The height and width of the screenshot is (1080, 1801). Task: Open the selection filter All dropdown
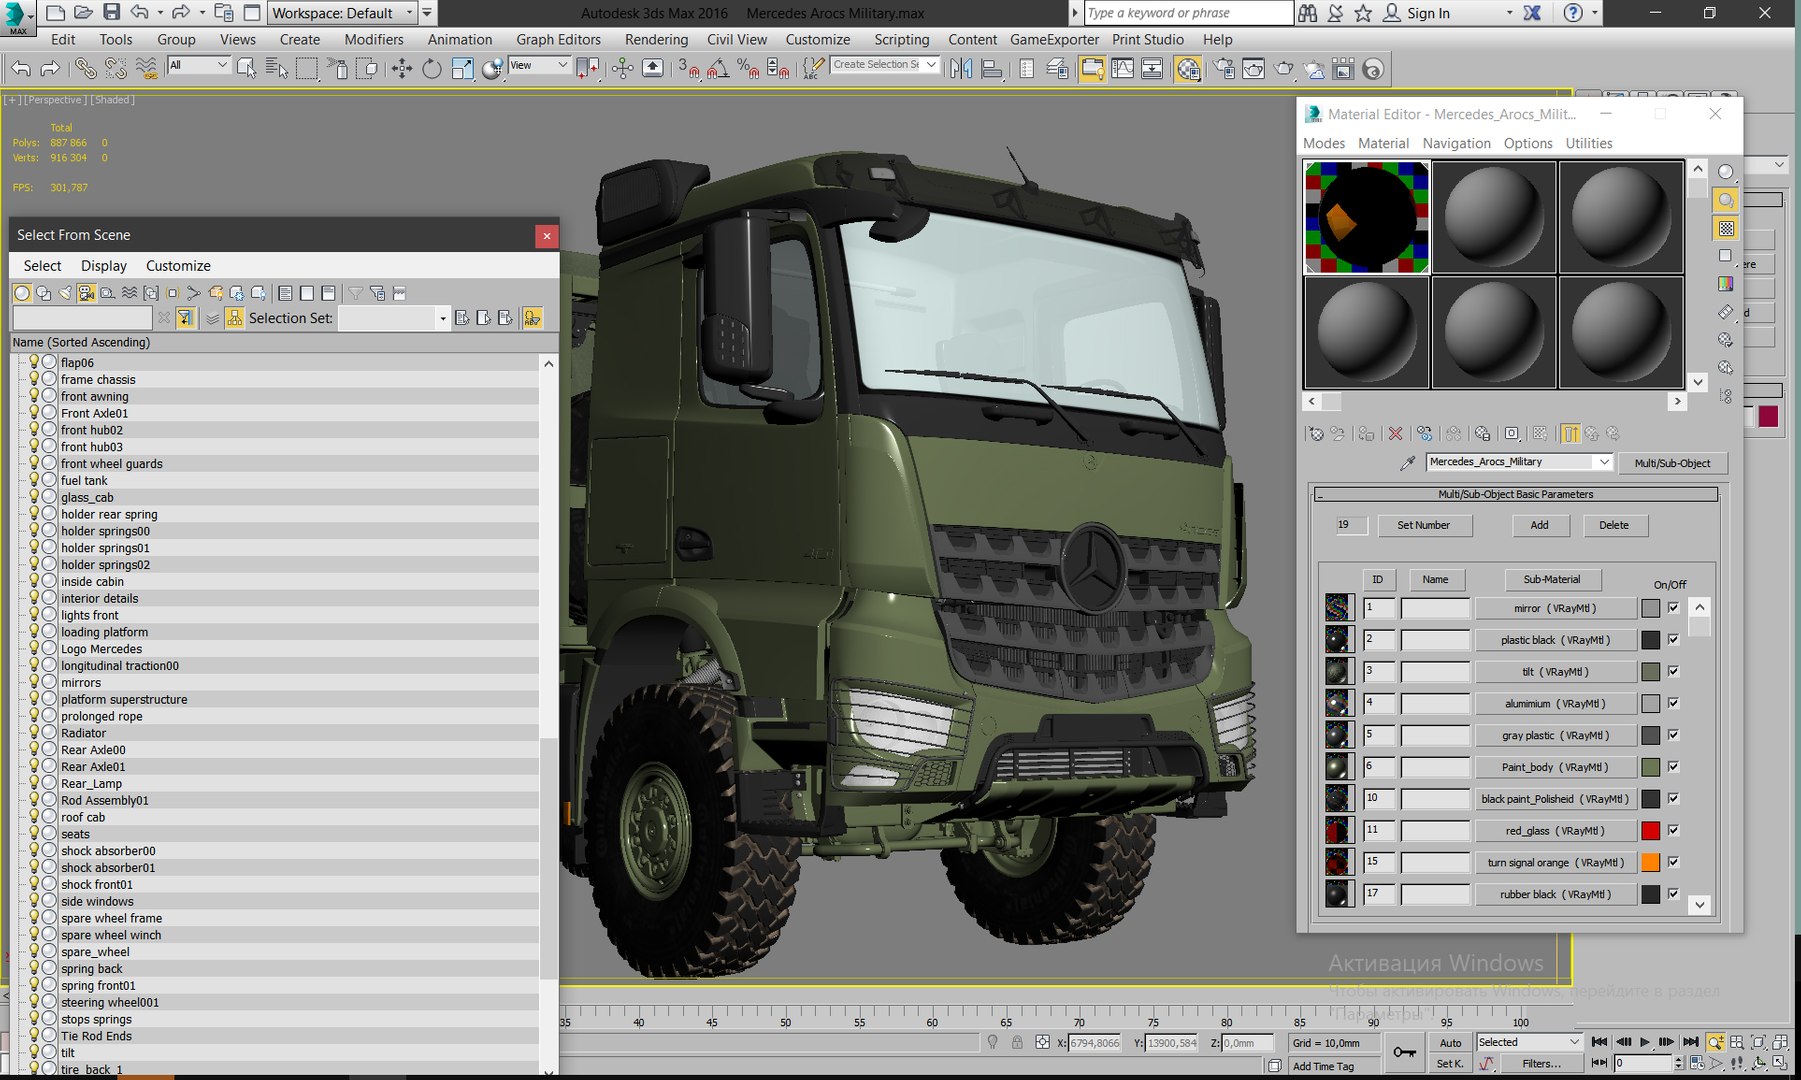point(198,65)
